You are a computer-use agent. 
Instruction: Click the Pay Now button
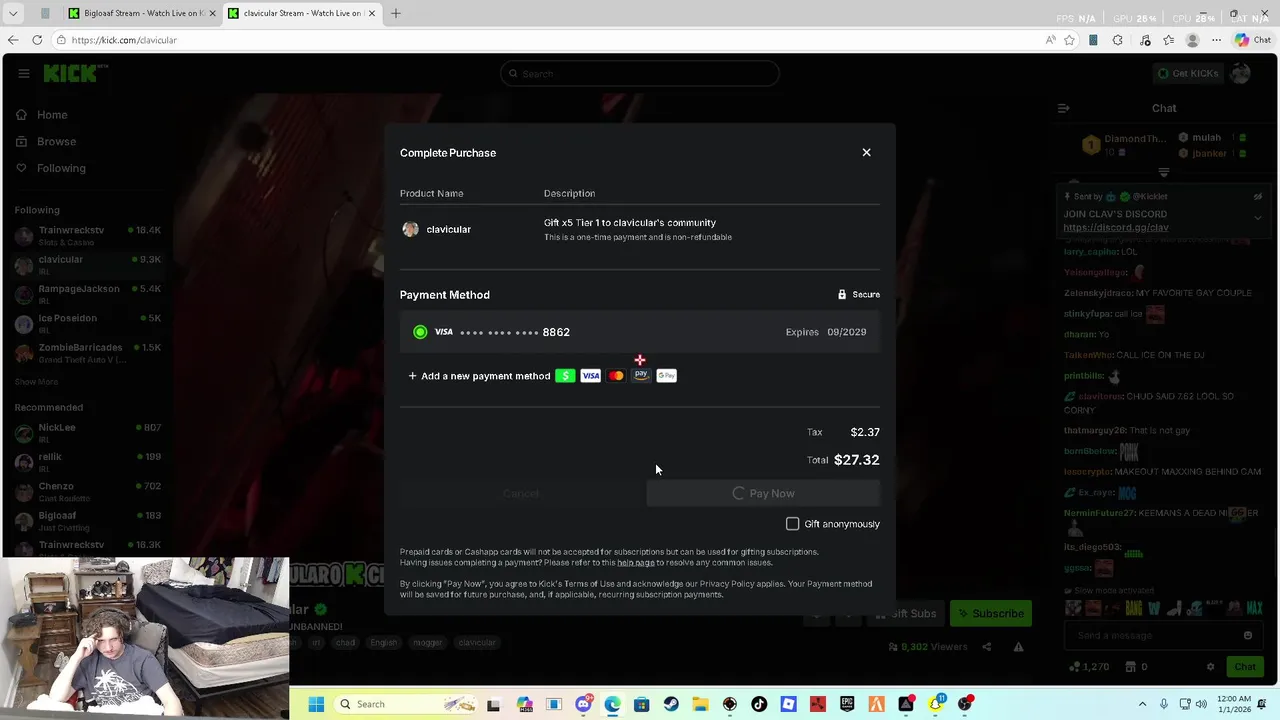tap(763, 493)
